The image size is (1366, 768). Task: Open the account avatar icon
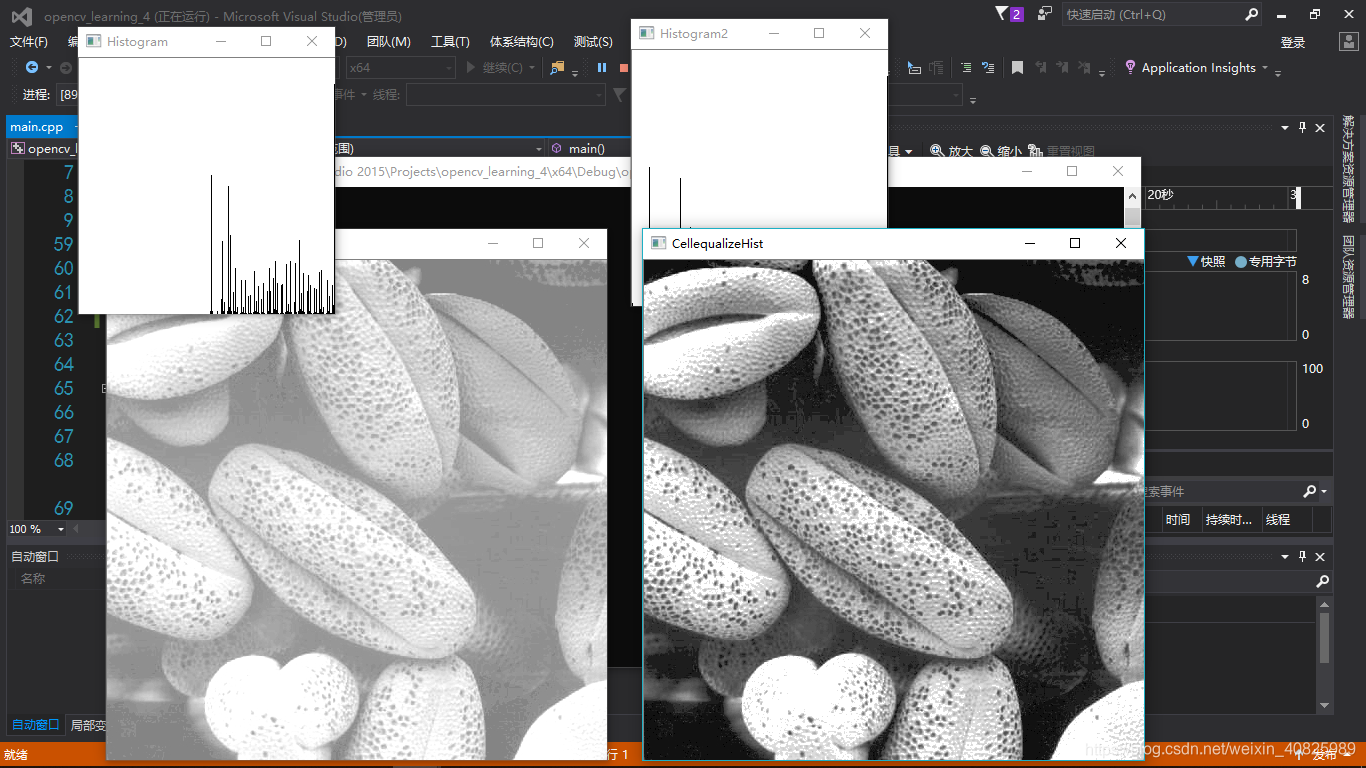[x=1348, y=42]
